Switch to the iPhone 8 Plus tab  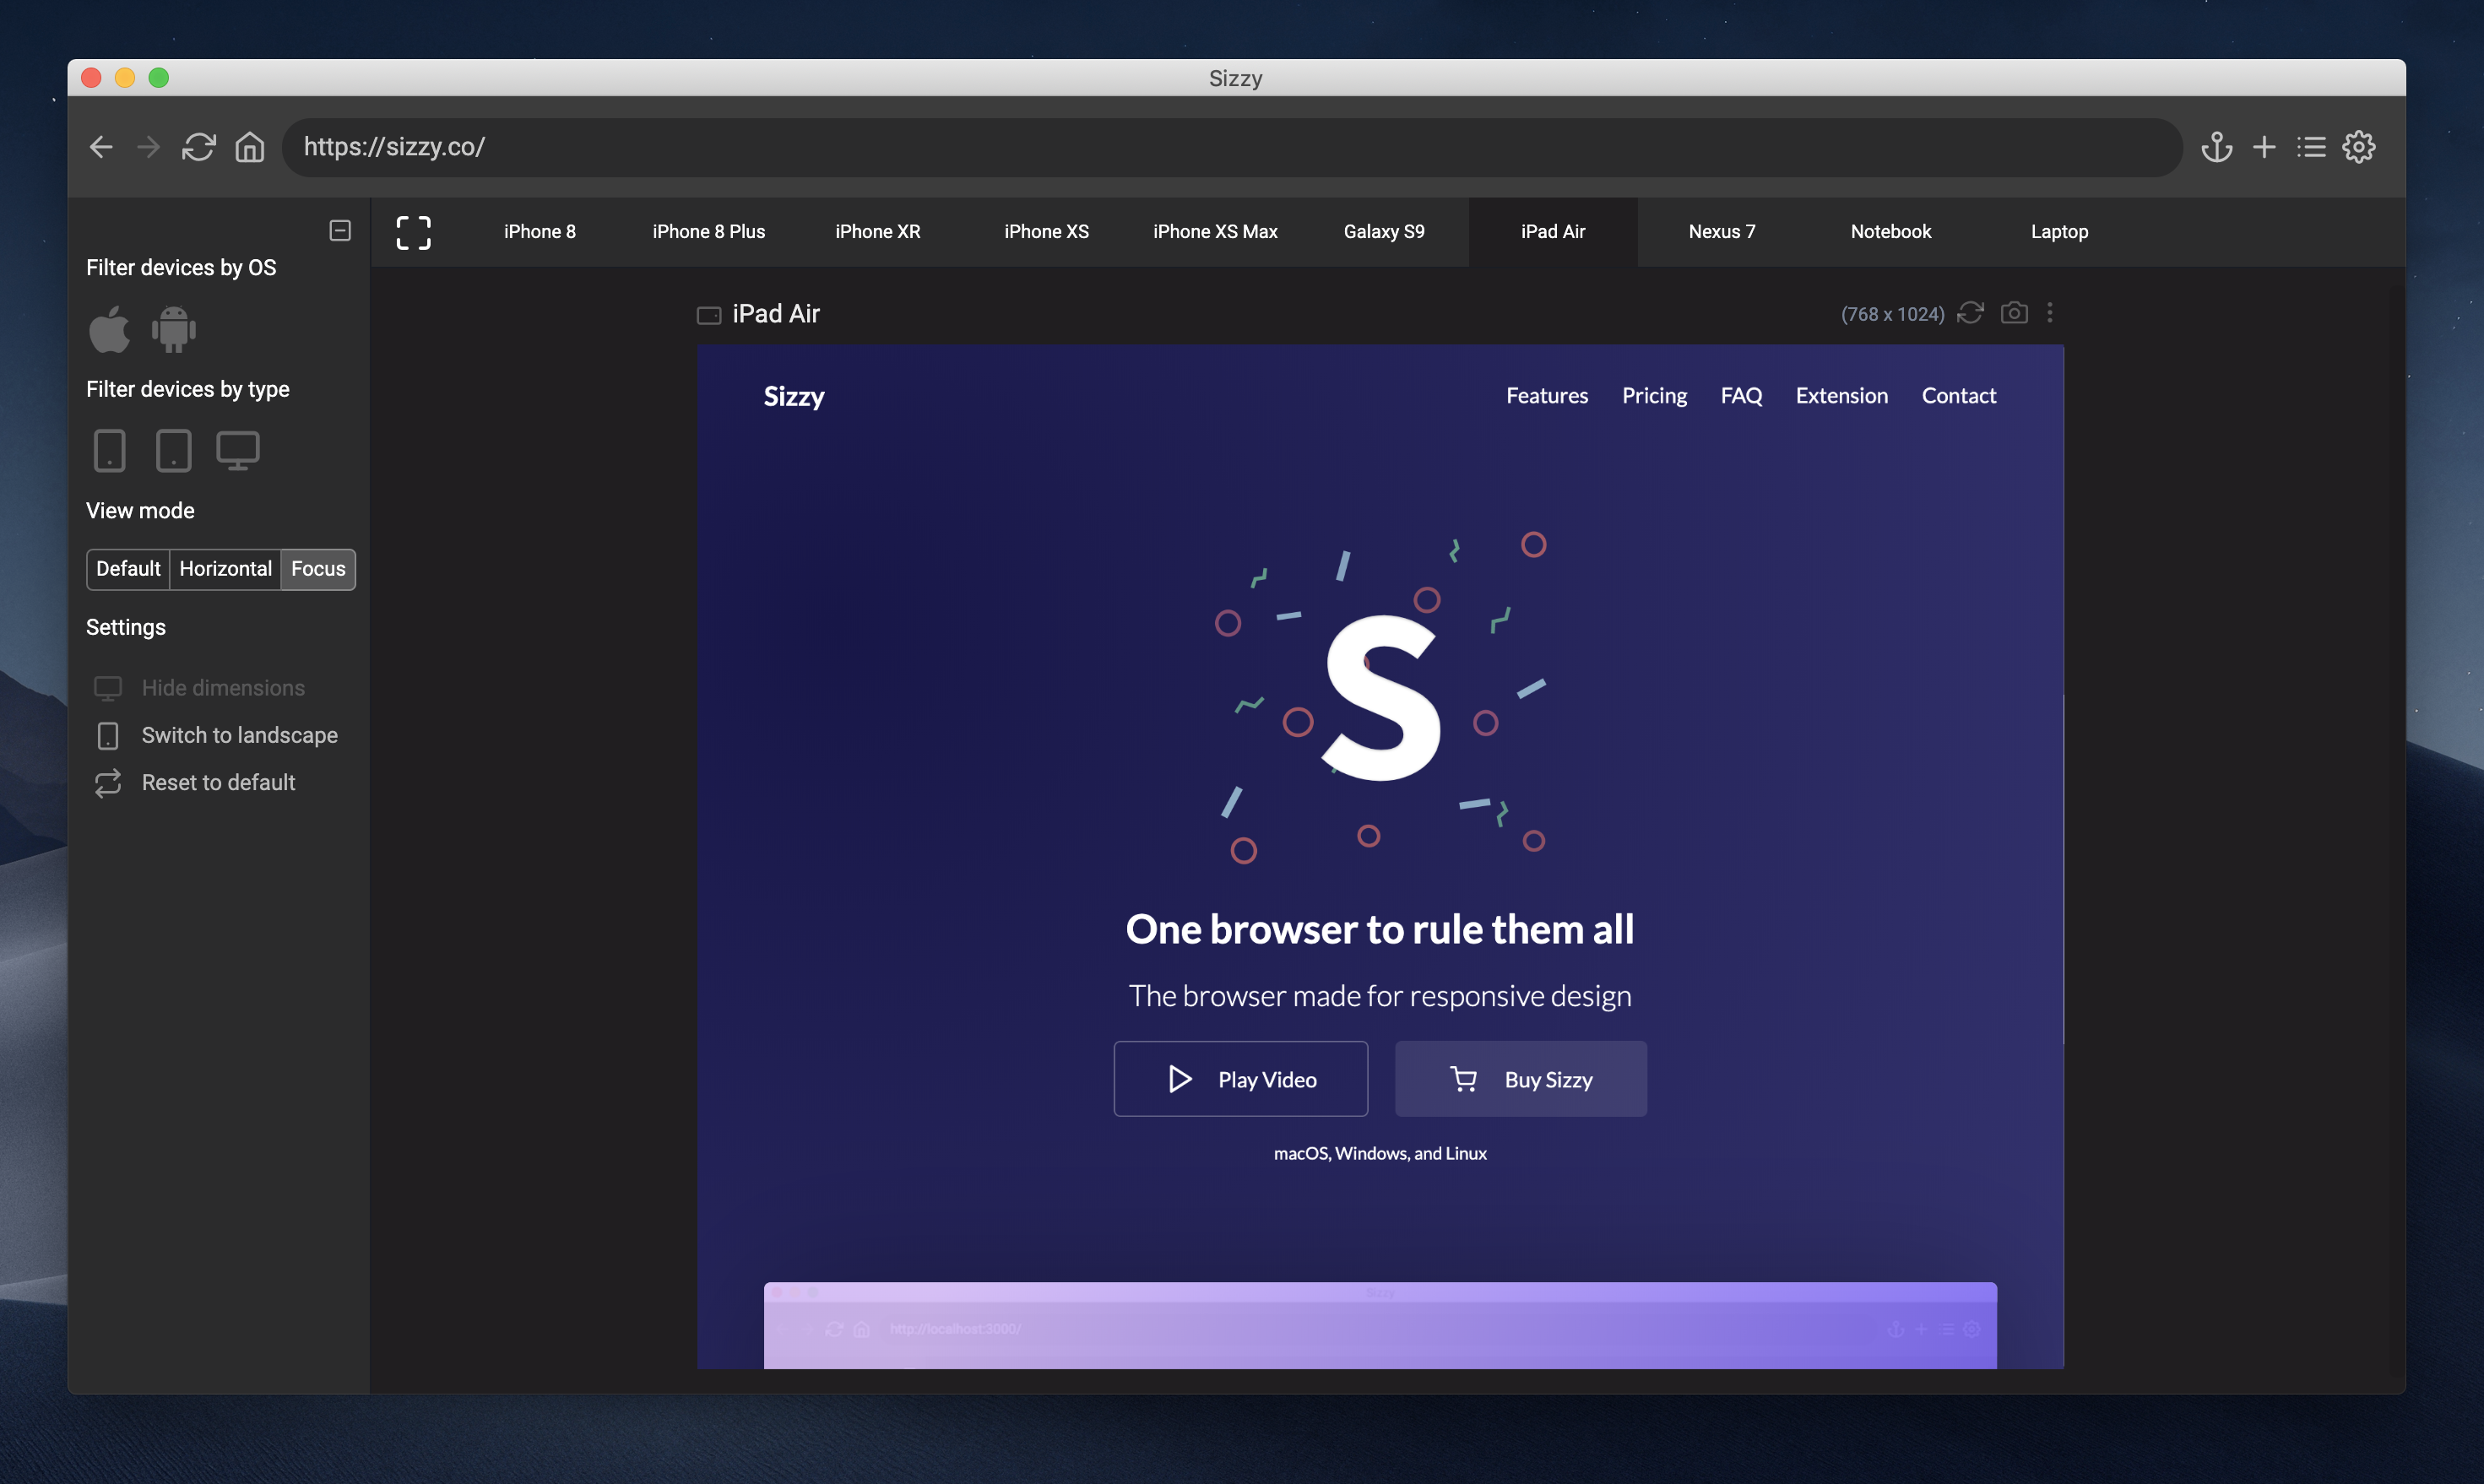pyautogui.click(x=709, y=232)
